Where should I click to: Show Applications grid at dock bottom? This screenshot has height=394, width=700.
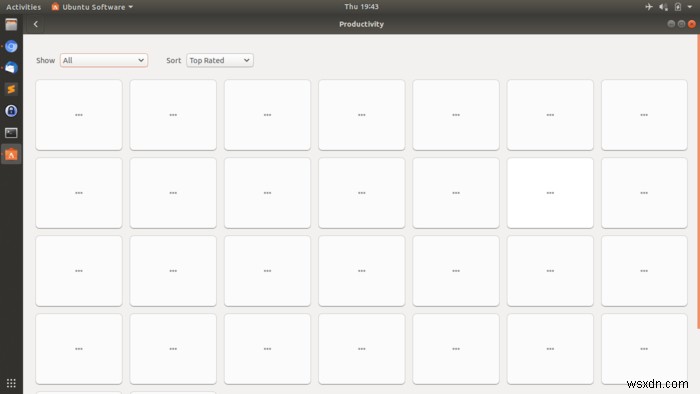(11, 383)
